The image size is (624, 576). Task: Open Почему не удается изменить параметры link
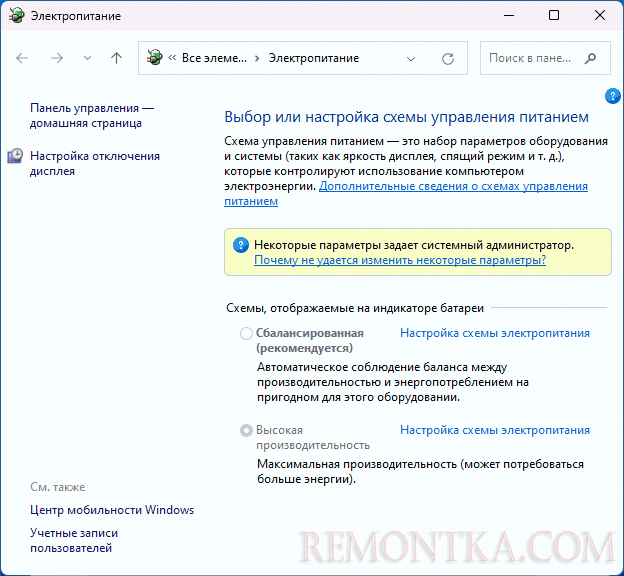pyautogui.click(x=399, y=259)
